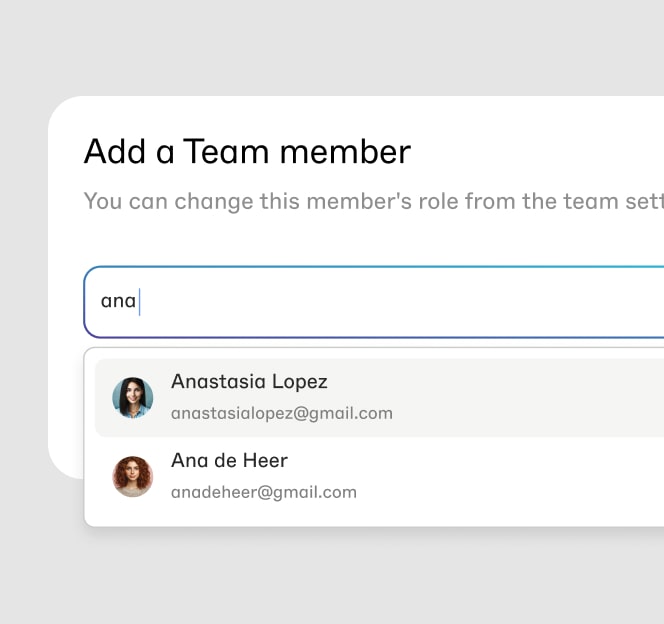Choose the Anastasia Lopez suggestion name
The image size is (664, 624).
(249, 382)
